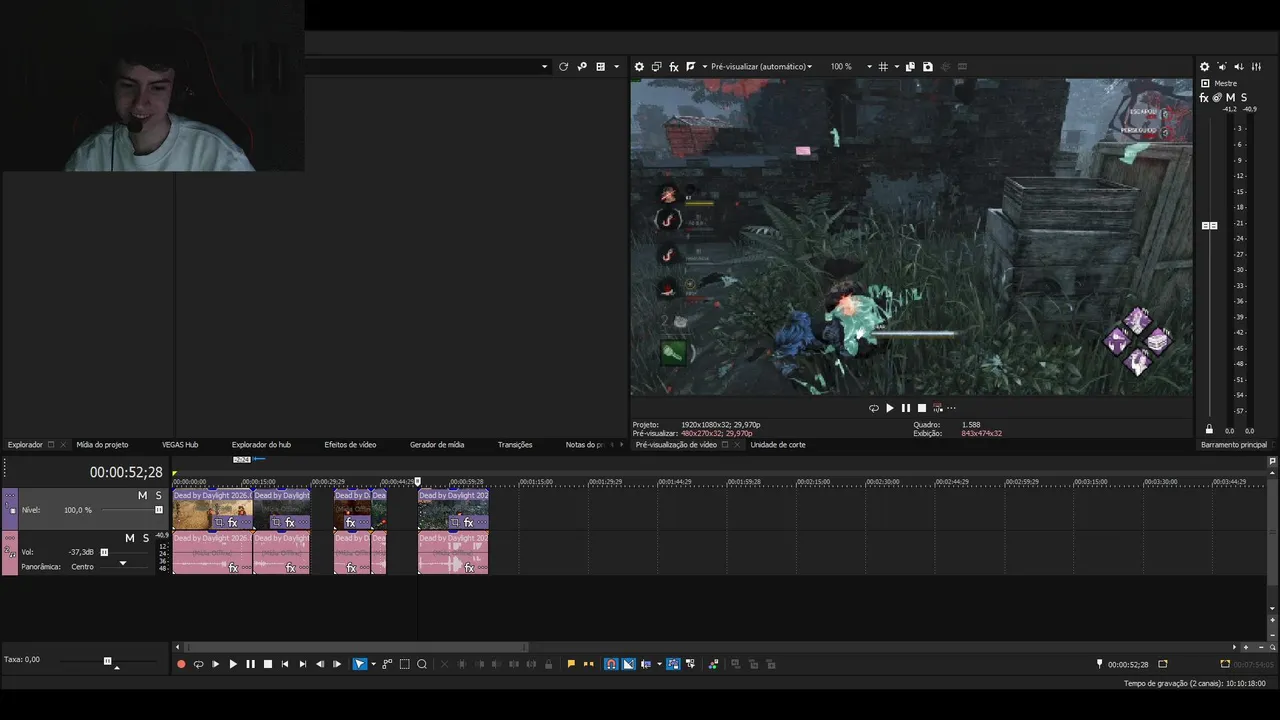Solo the video track
1280x720 pixels.
[158, 496]
